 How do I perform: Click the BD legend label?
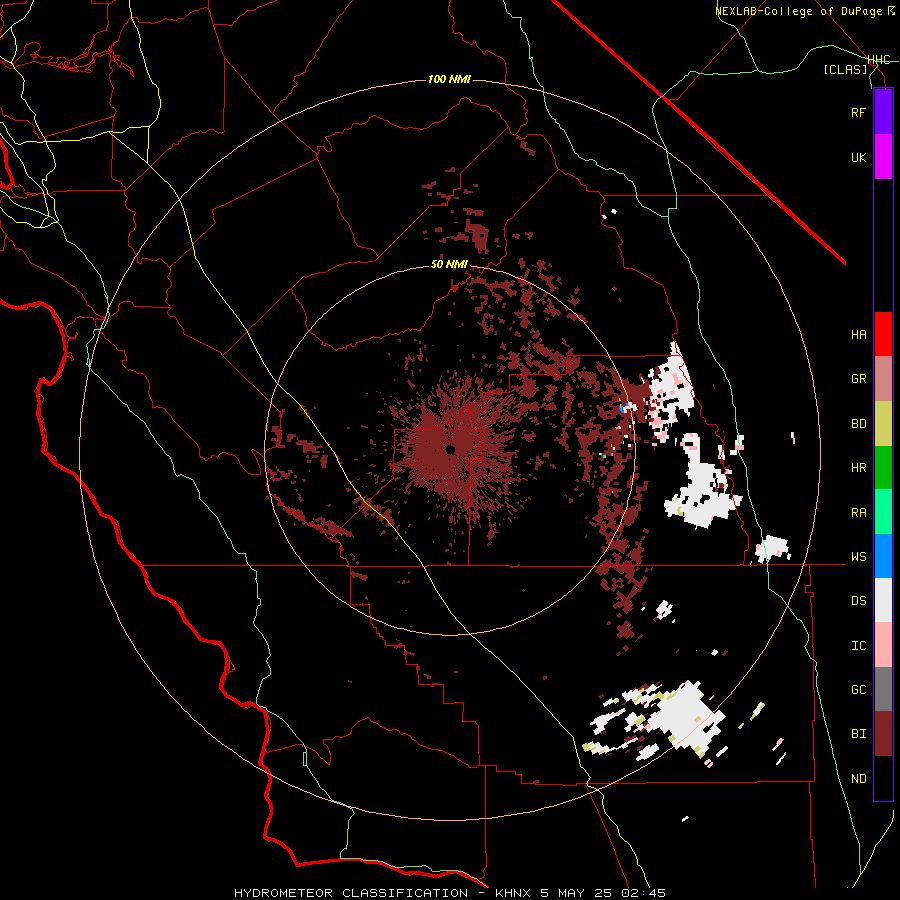pyautogui.click(x=858, y=424)
